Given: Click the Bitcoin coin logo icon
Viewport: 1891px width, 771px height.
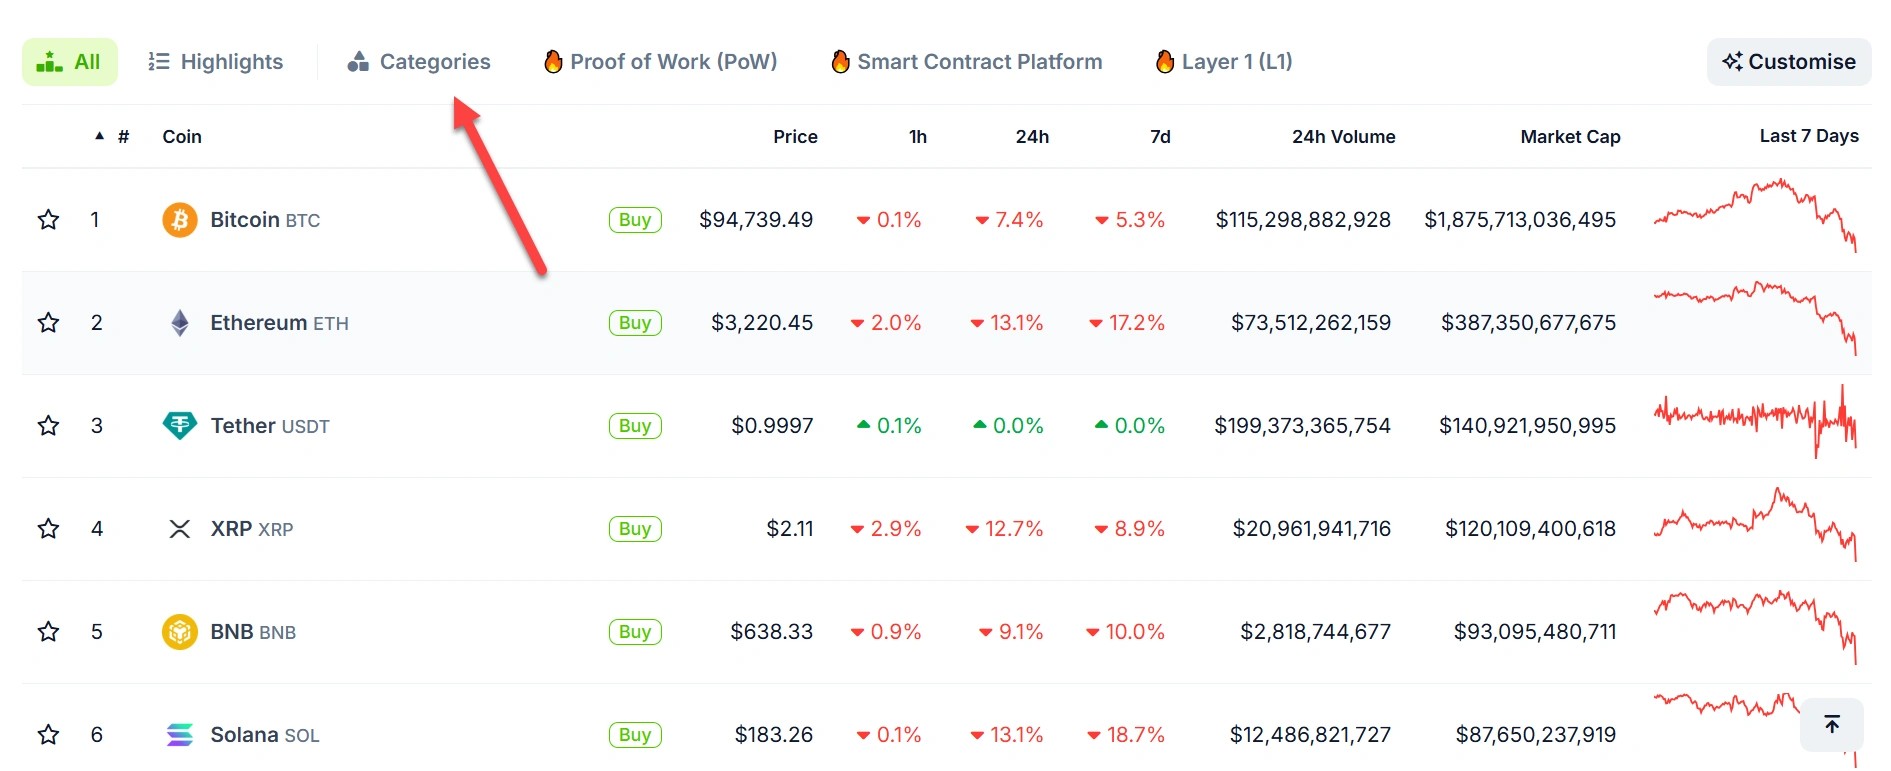Looking at the screenshot, I should pos(180,220).
